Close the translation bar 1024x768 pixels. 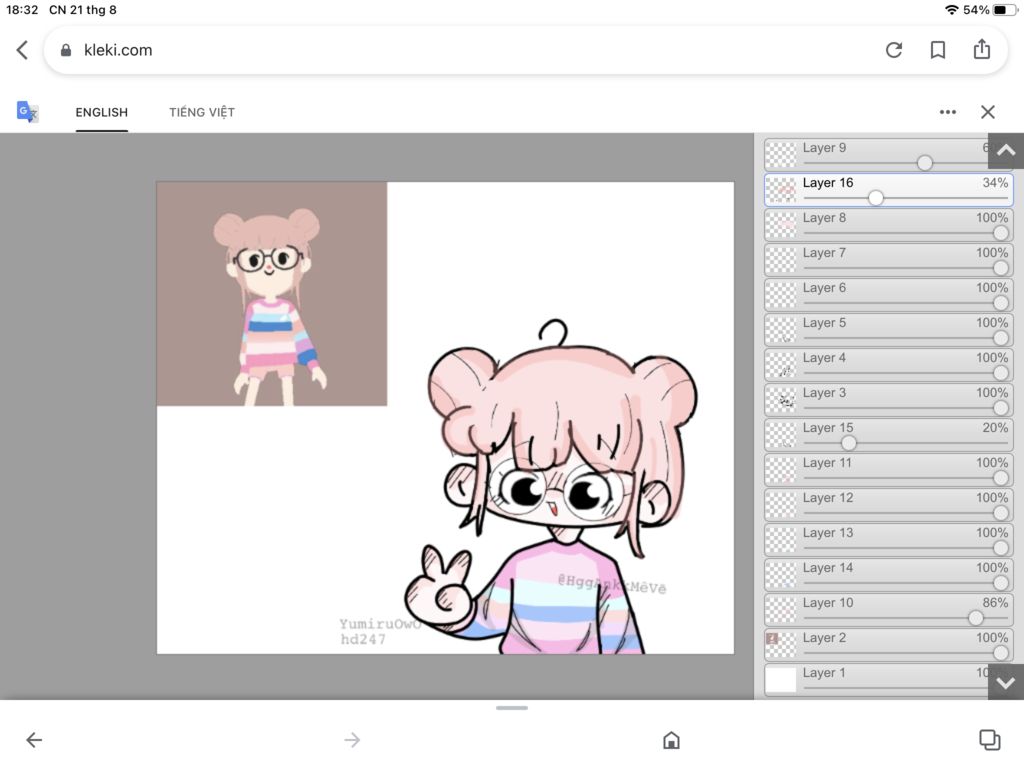click(987, 112)
